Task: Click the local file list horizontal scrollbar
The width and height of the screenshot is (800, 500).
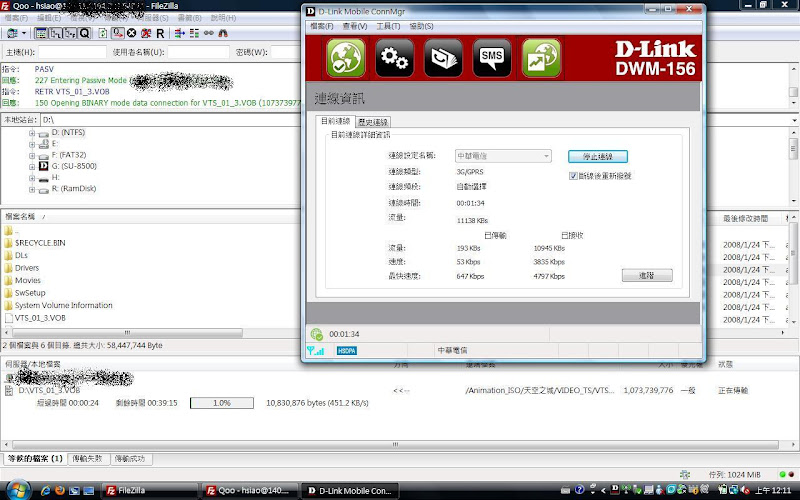Action: tap(128, 333)
